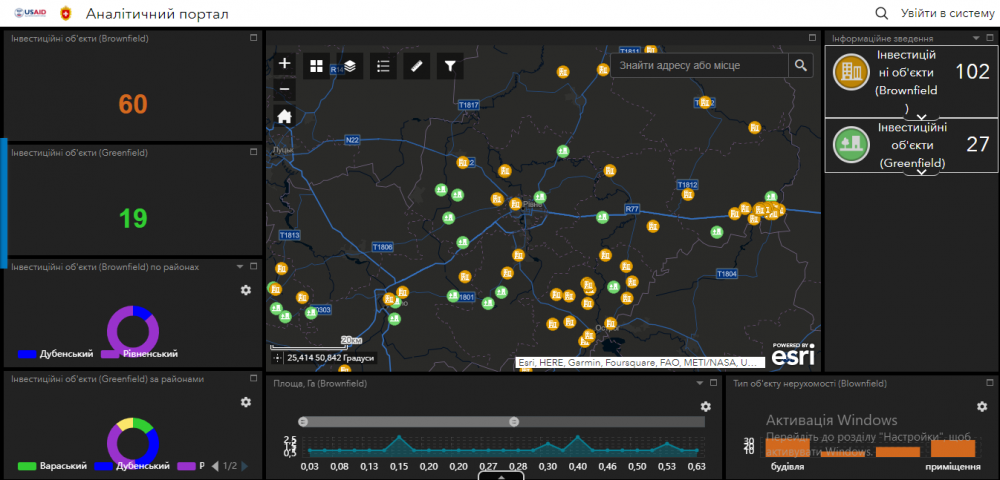Zoom in on the map
Image resolution: width=1000 pixels, height=480 pixels.
pos(284,64)
